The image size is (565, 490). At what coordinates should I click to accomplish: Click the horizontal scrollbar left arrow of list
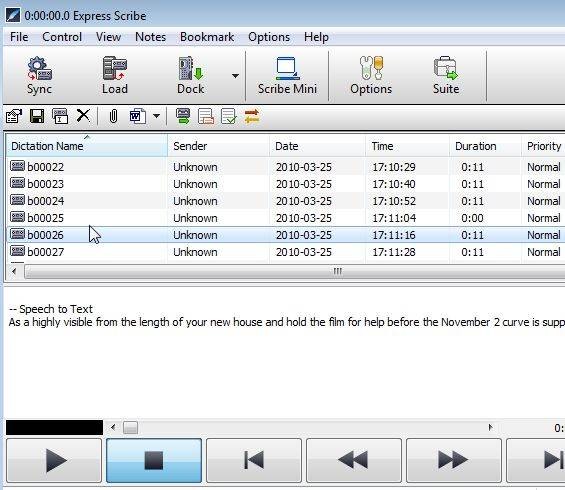(14, 271)
